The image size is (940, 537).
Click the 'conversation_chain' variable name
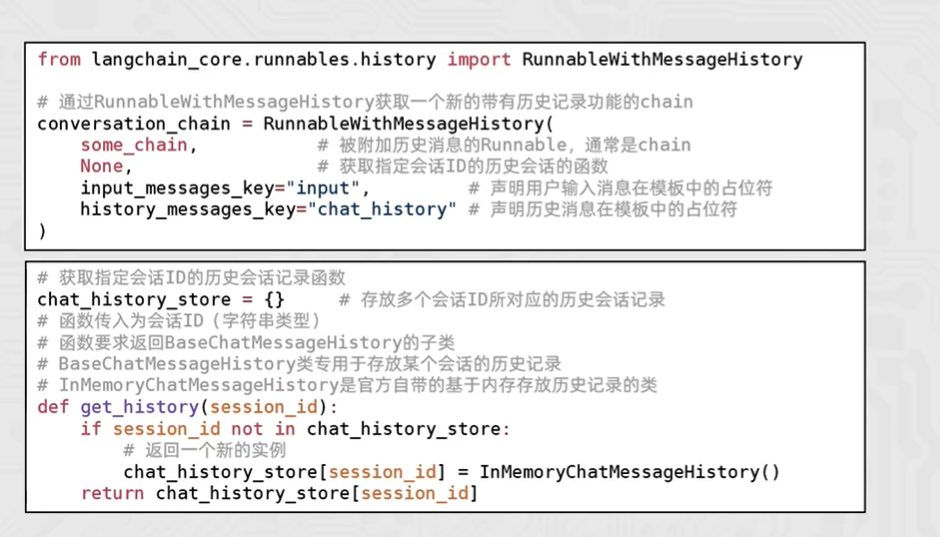tap(134, 124)
